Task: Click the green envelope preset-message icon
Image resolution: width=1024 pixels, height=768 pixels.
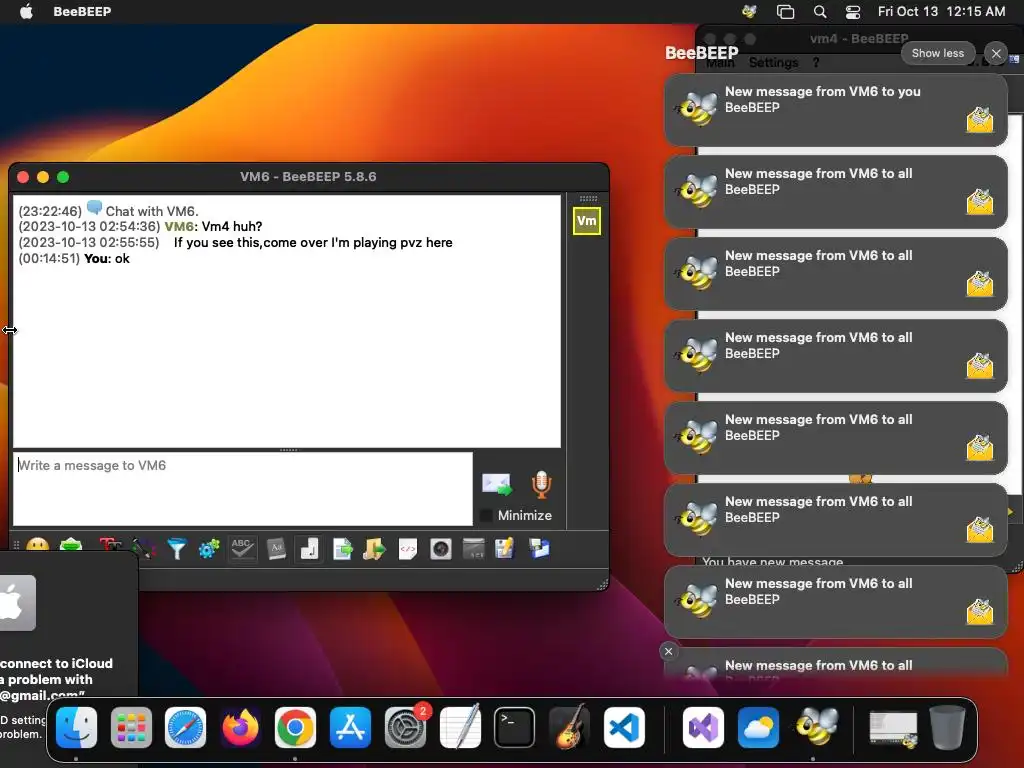Action: (71, 546)
